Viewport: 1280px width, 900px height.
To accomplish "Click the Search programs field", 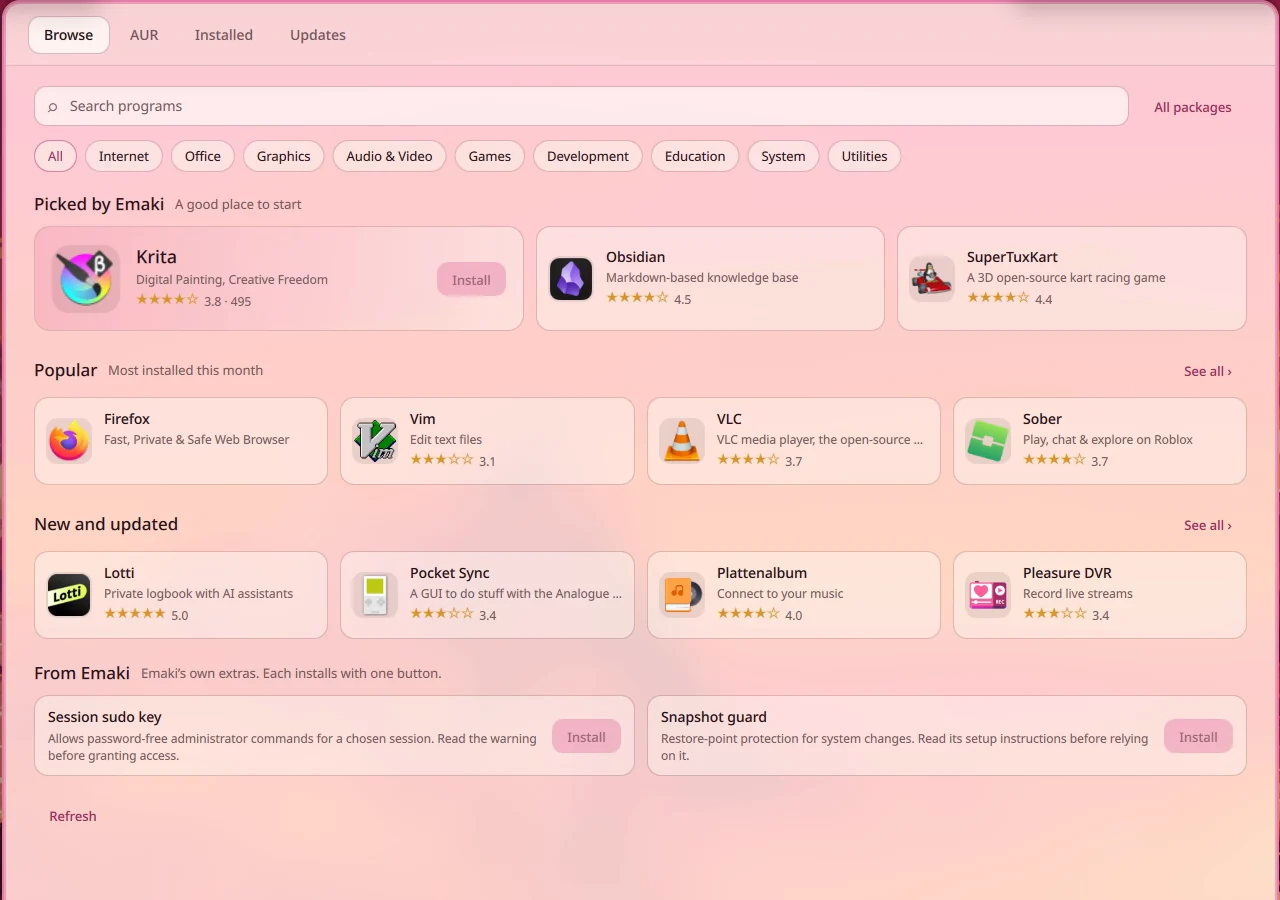I will [581, 106].
